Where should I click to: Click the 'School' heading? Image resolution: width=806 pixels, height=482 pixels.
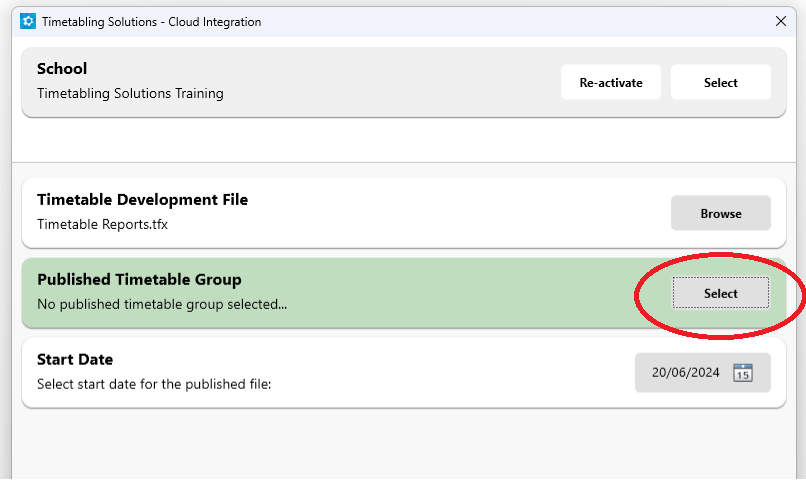point(62,68)
